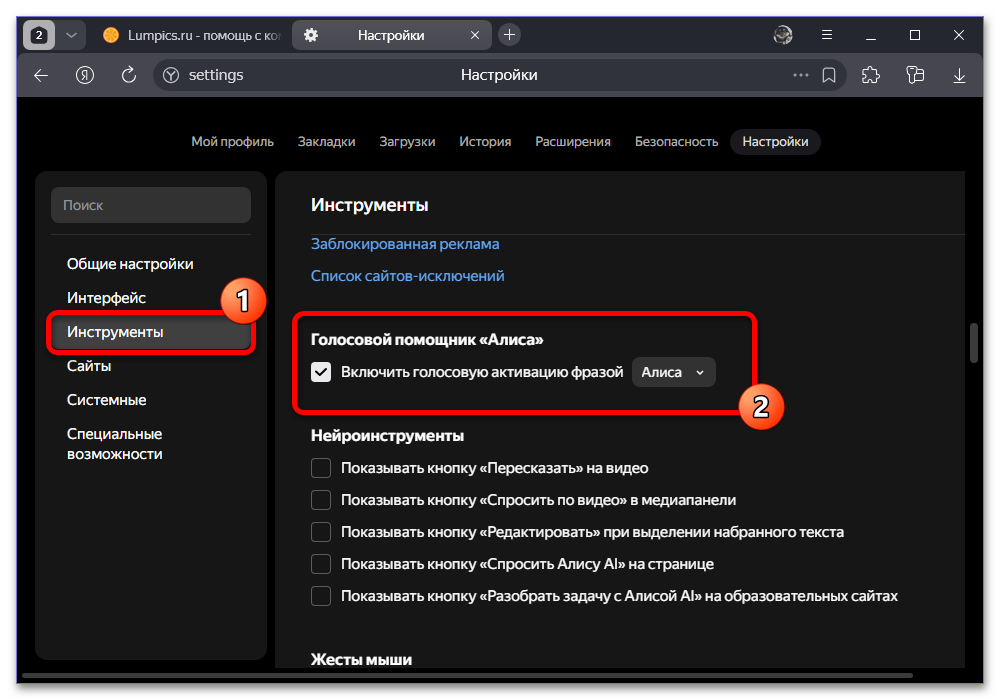Click Голосовой помощник «Алиса» heading
1000x700 pixels.
(x=427, y=340)
